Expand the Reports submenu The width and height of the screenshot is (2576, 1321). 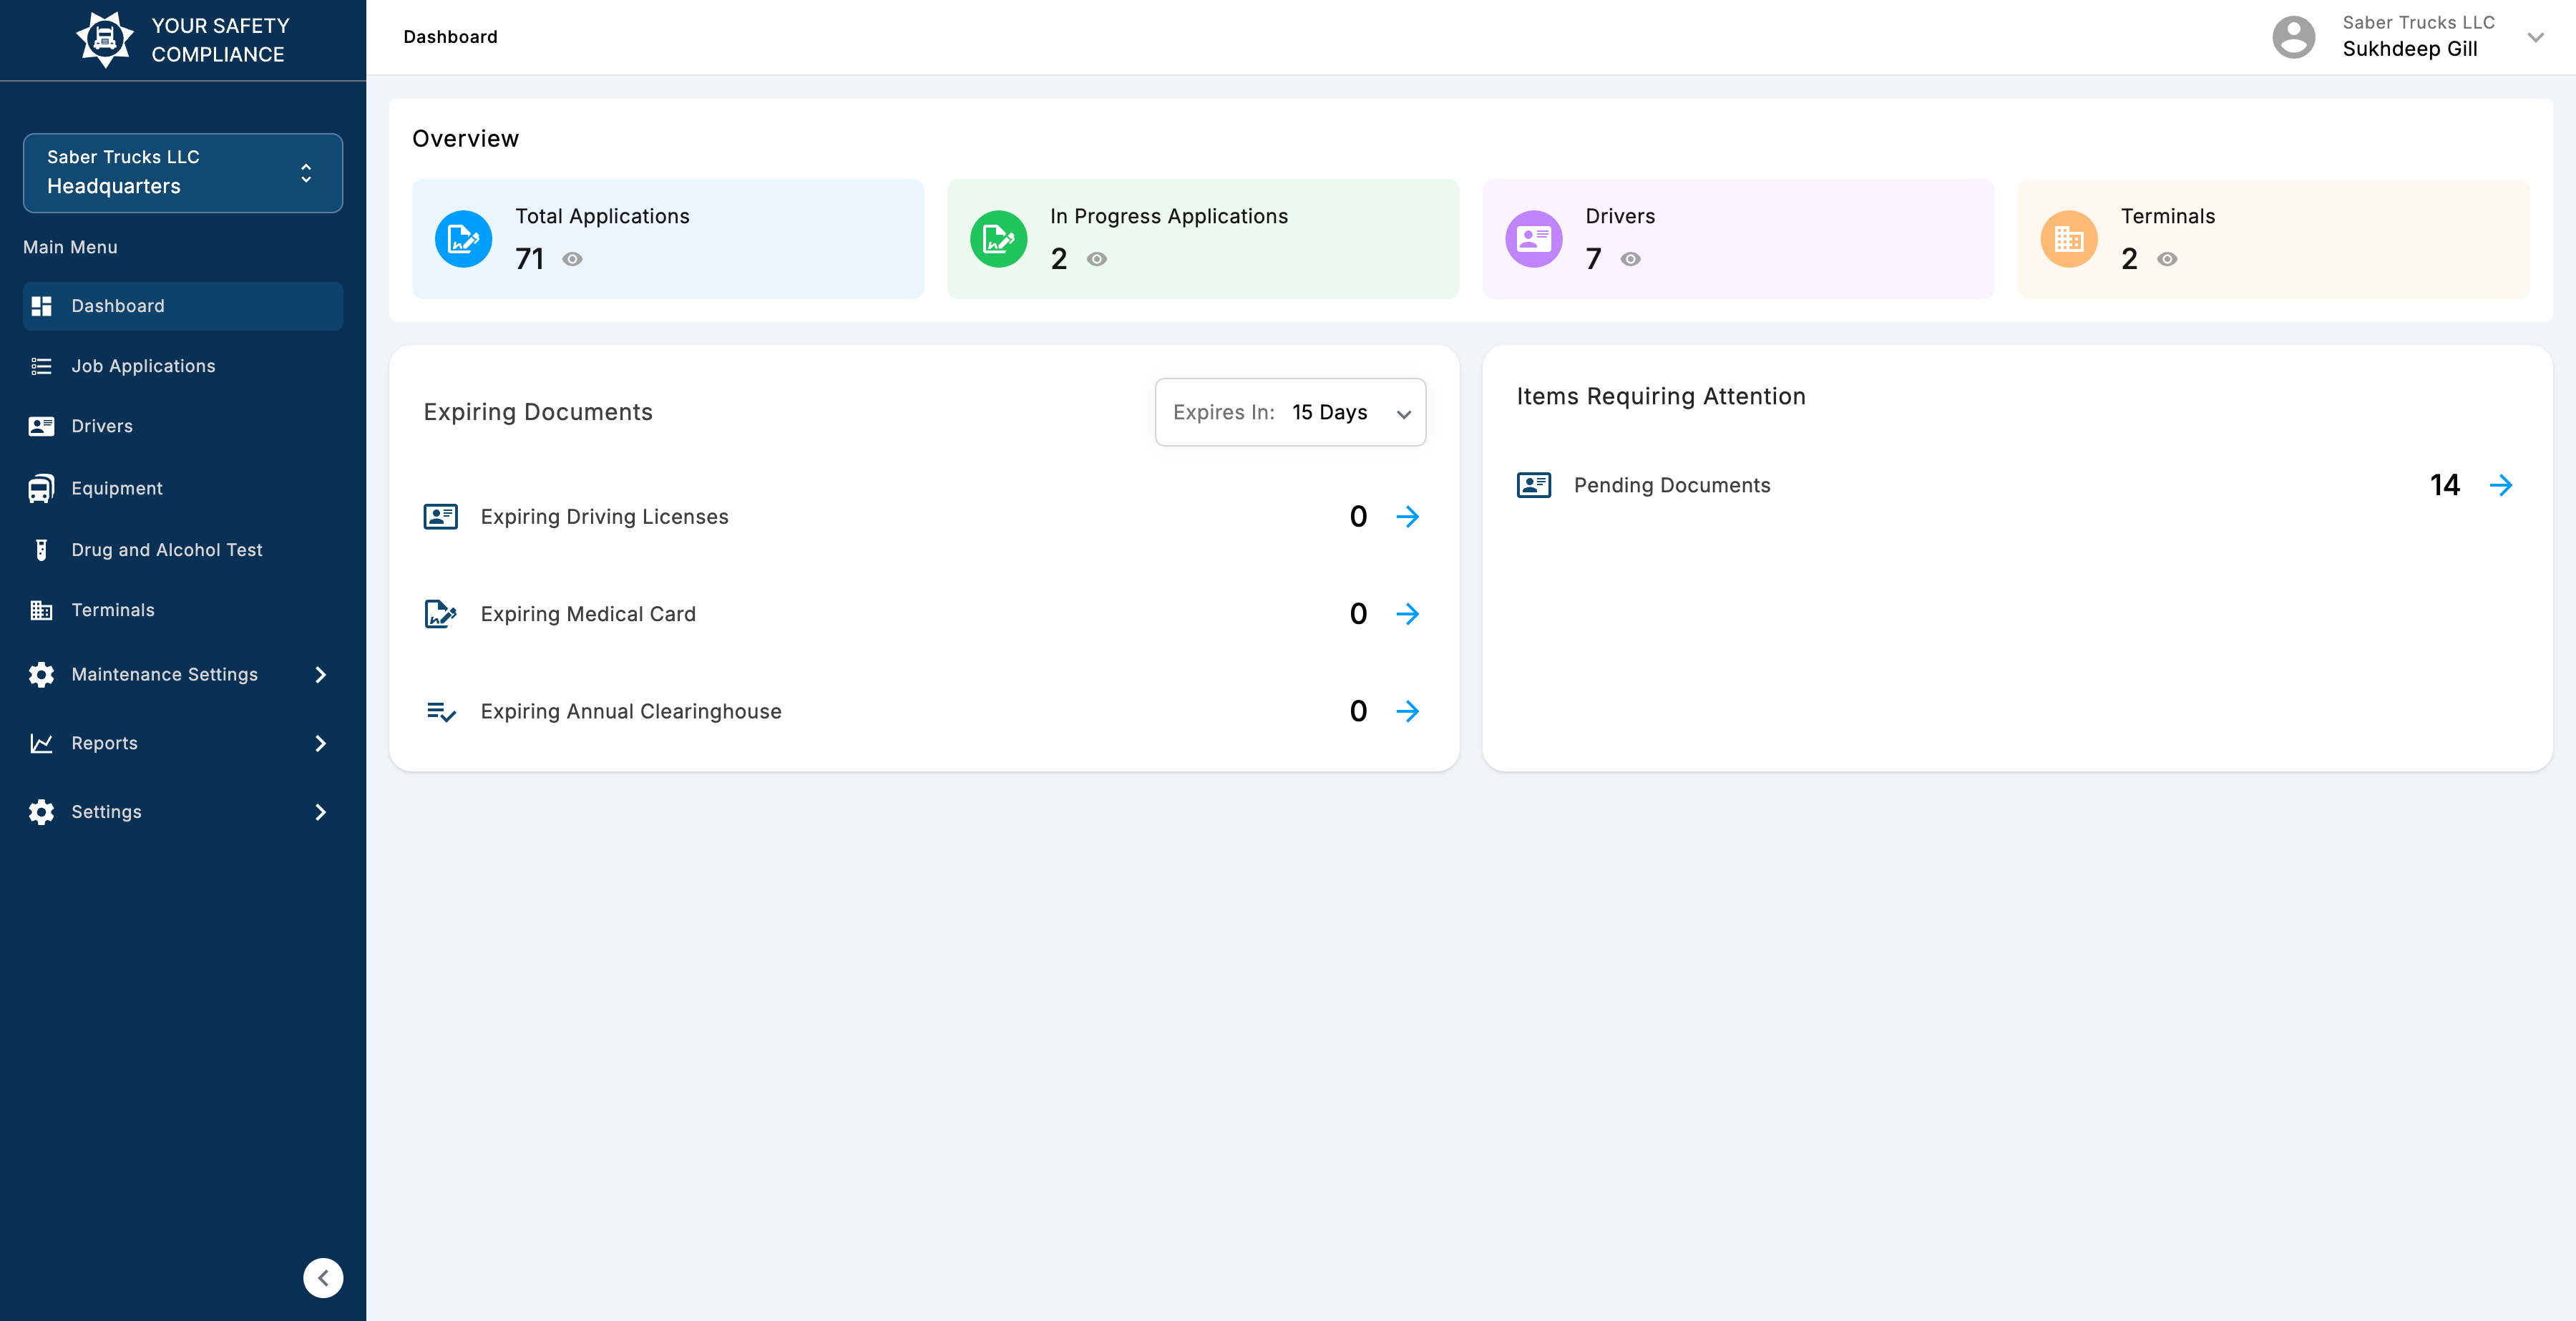104,743
